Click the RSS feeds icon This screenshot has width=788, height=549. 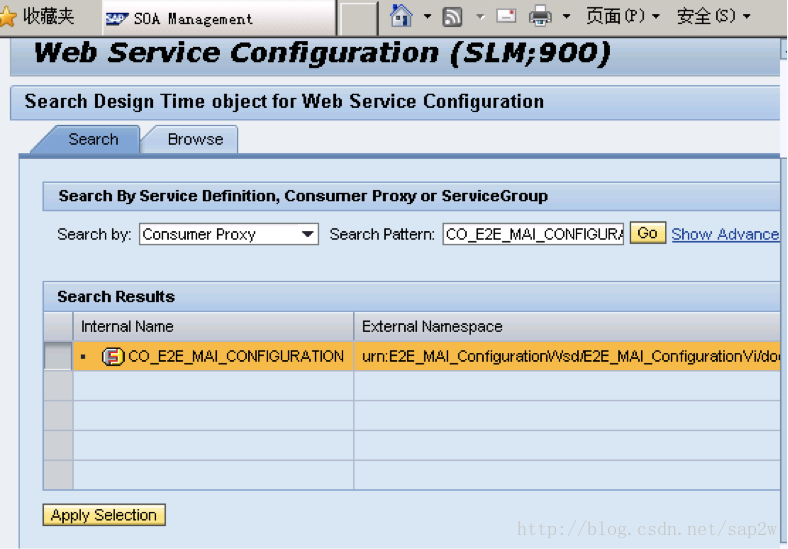tap(452, 17)
